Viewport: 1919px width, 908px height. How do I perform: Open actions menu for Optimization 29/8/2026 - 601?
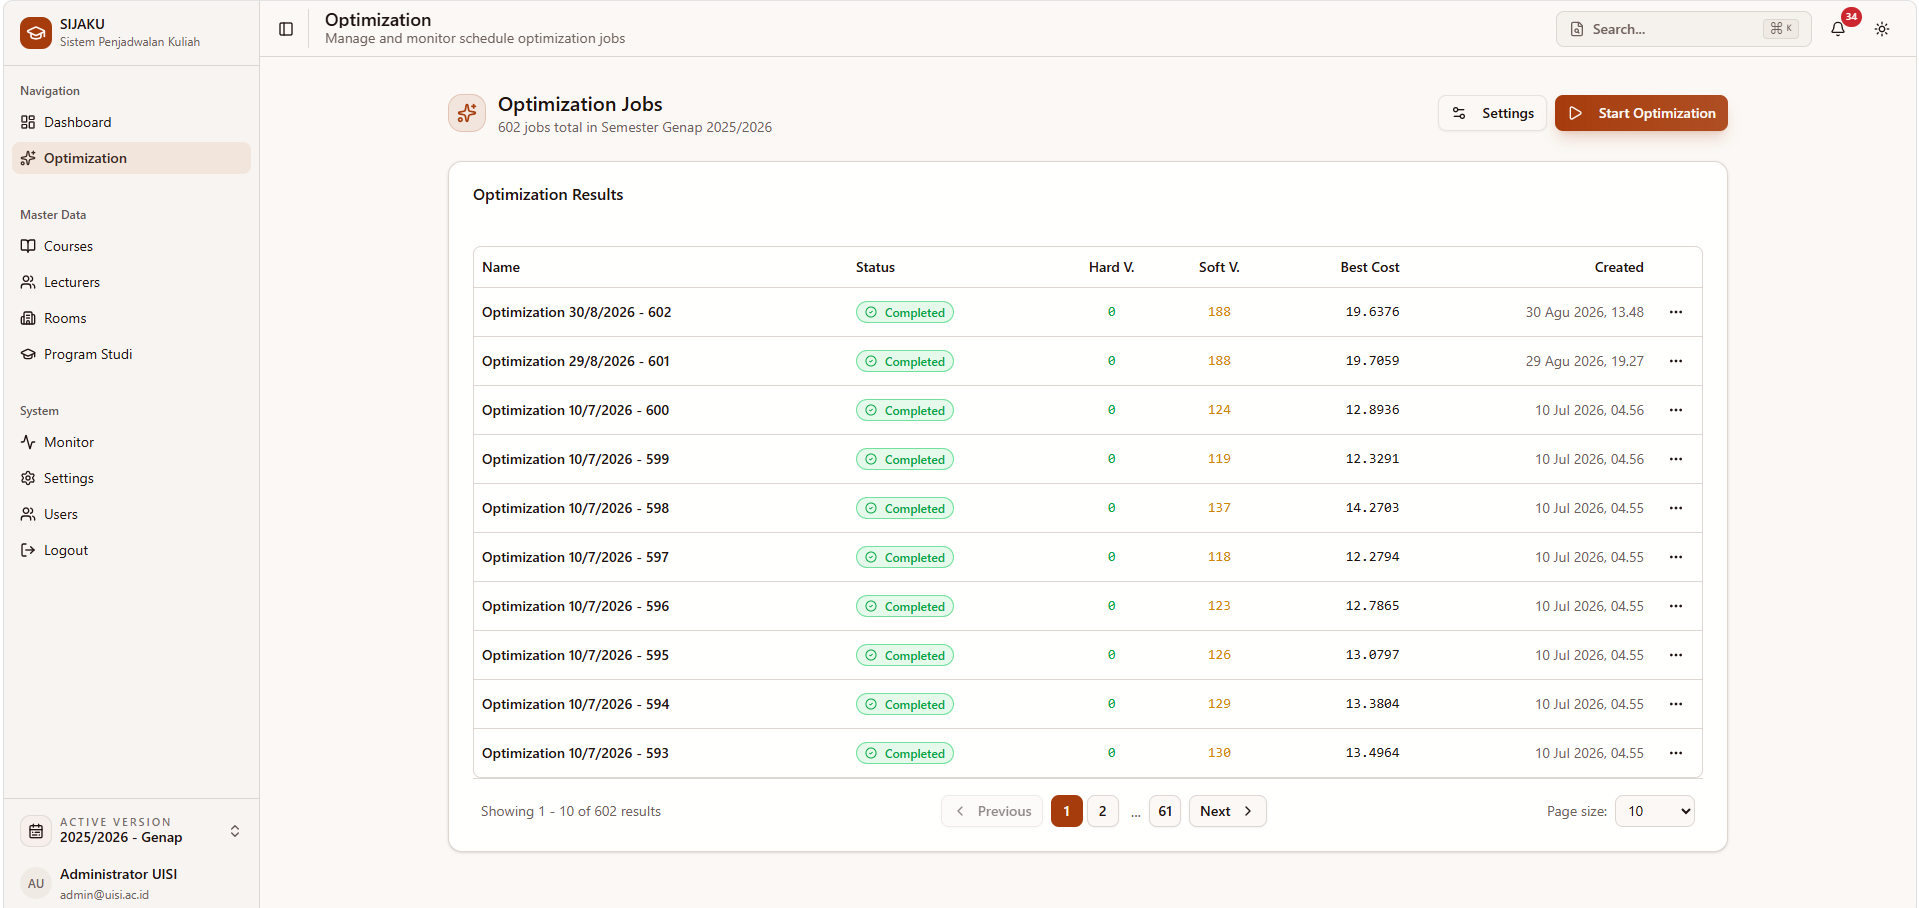(1676, 361)
